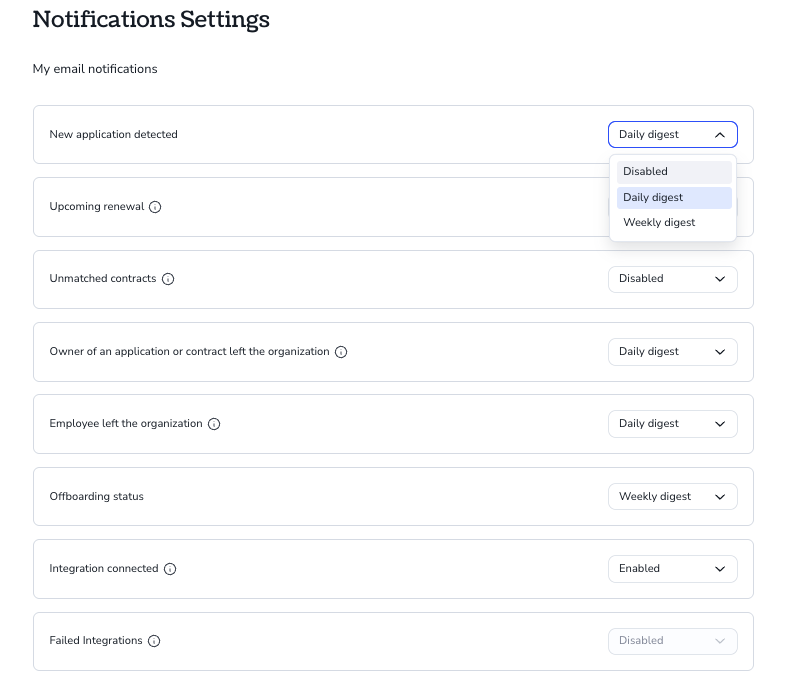The width and height of the screenshot is (802, 687).
Task: Click chevron arrow of Offboarding status dropdown
Action: tap(720, 497)
